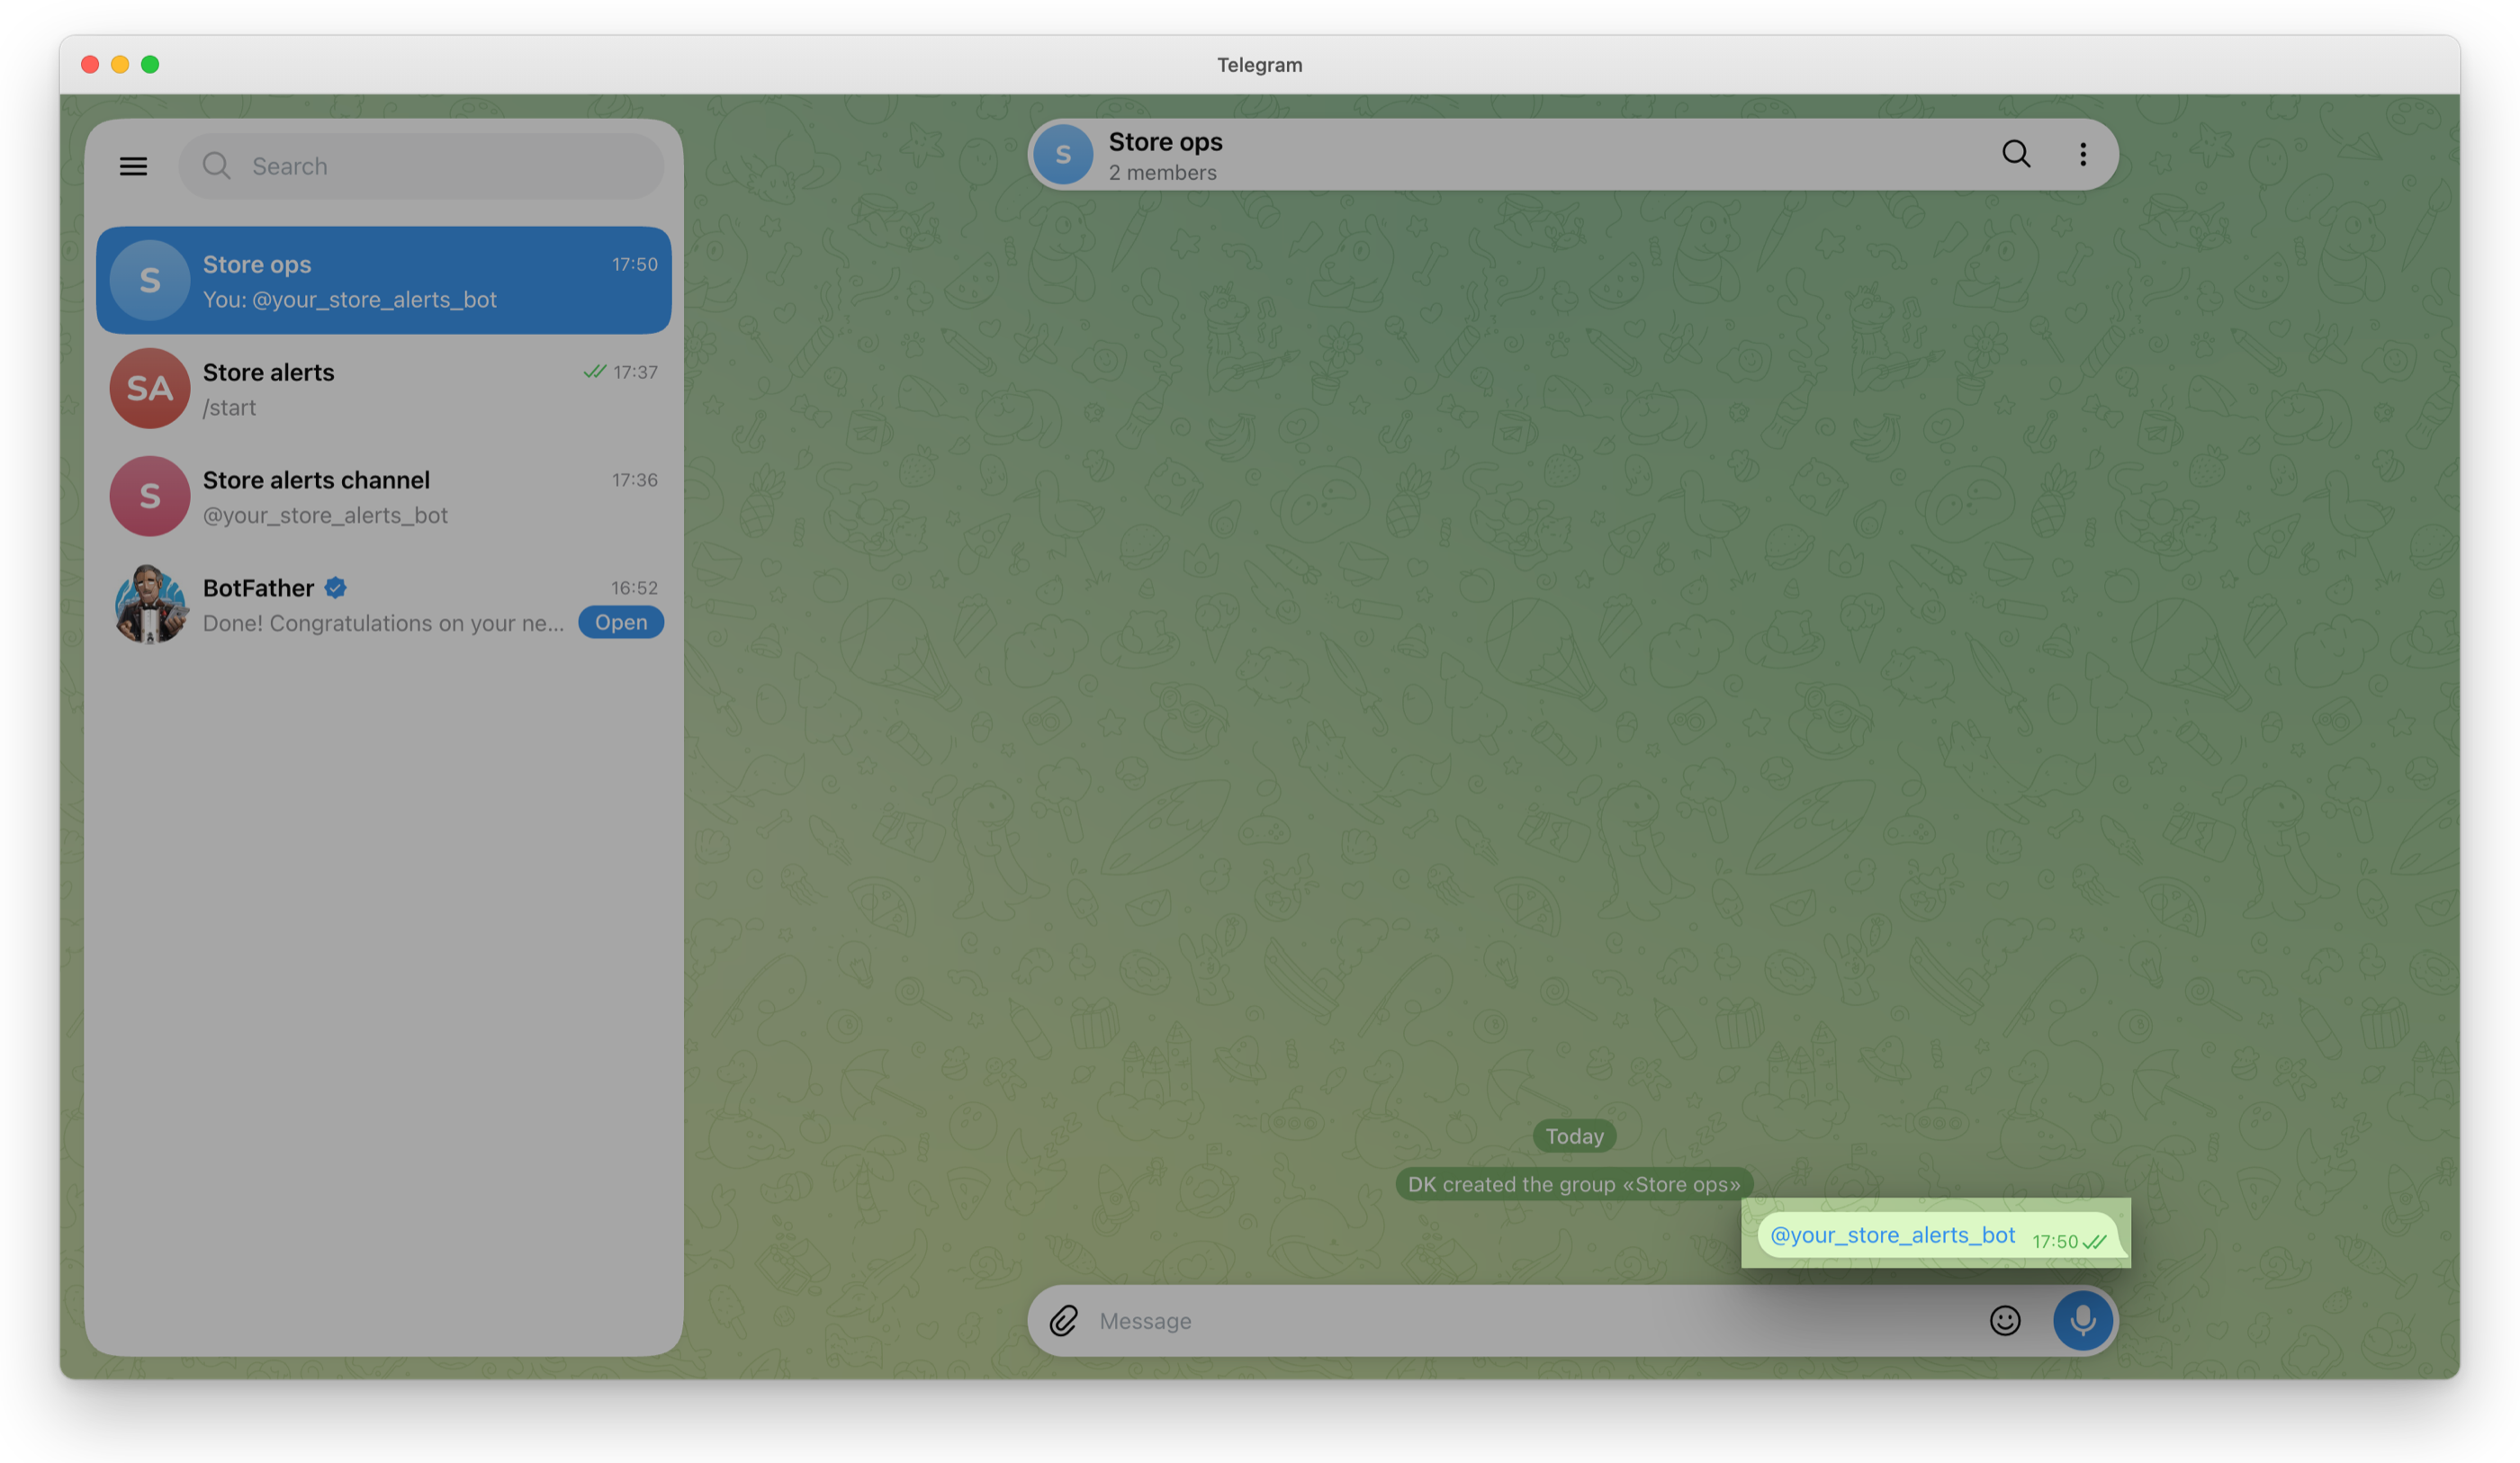Screen dimensions: 2520x1463
Task: Open the emoji picker
Action: tap(2005, 1321)
